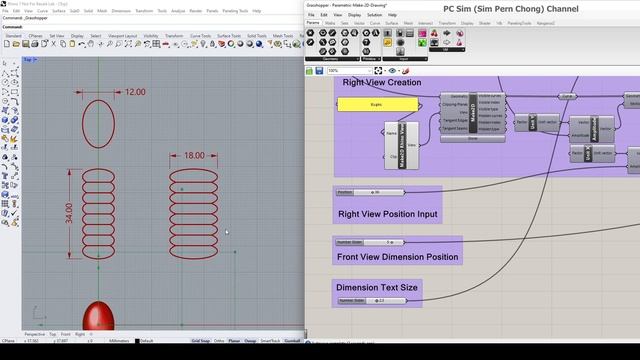This screenshot has height=360, width=640.
Task: Click the Print icon in Rhino toolbar
Action: click(35, 44)
